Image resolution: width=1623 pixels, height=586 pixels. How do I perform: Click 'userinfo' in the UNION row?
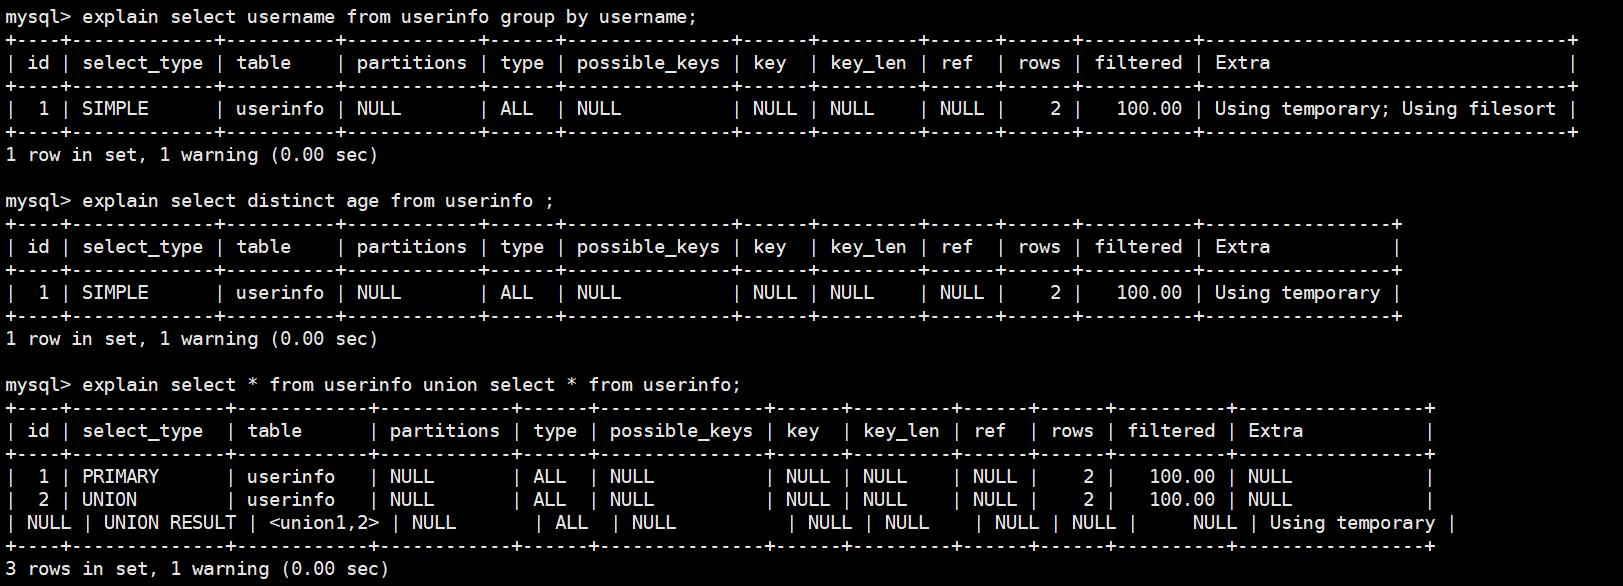[x=291, y=500]
